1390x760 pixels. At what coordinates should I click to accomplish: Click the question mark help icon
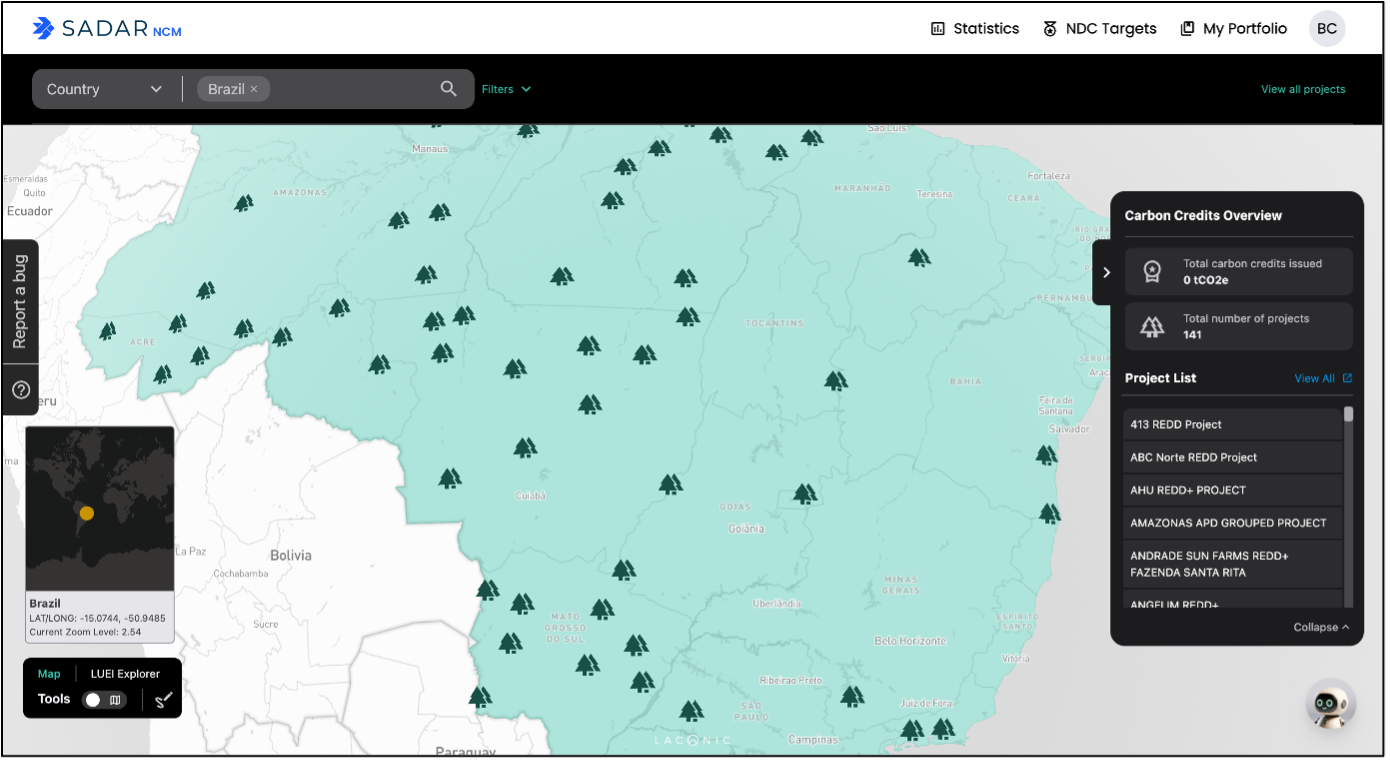pos(20,390)
